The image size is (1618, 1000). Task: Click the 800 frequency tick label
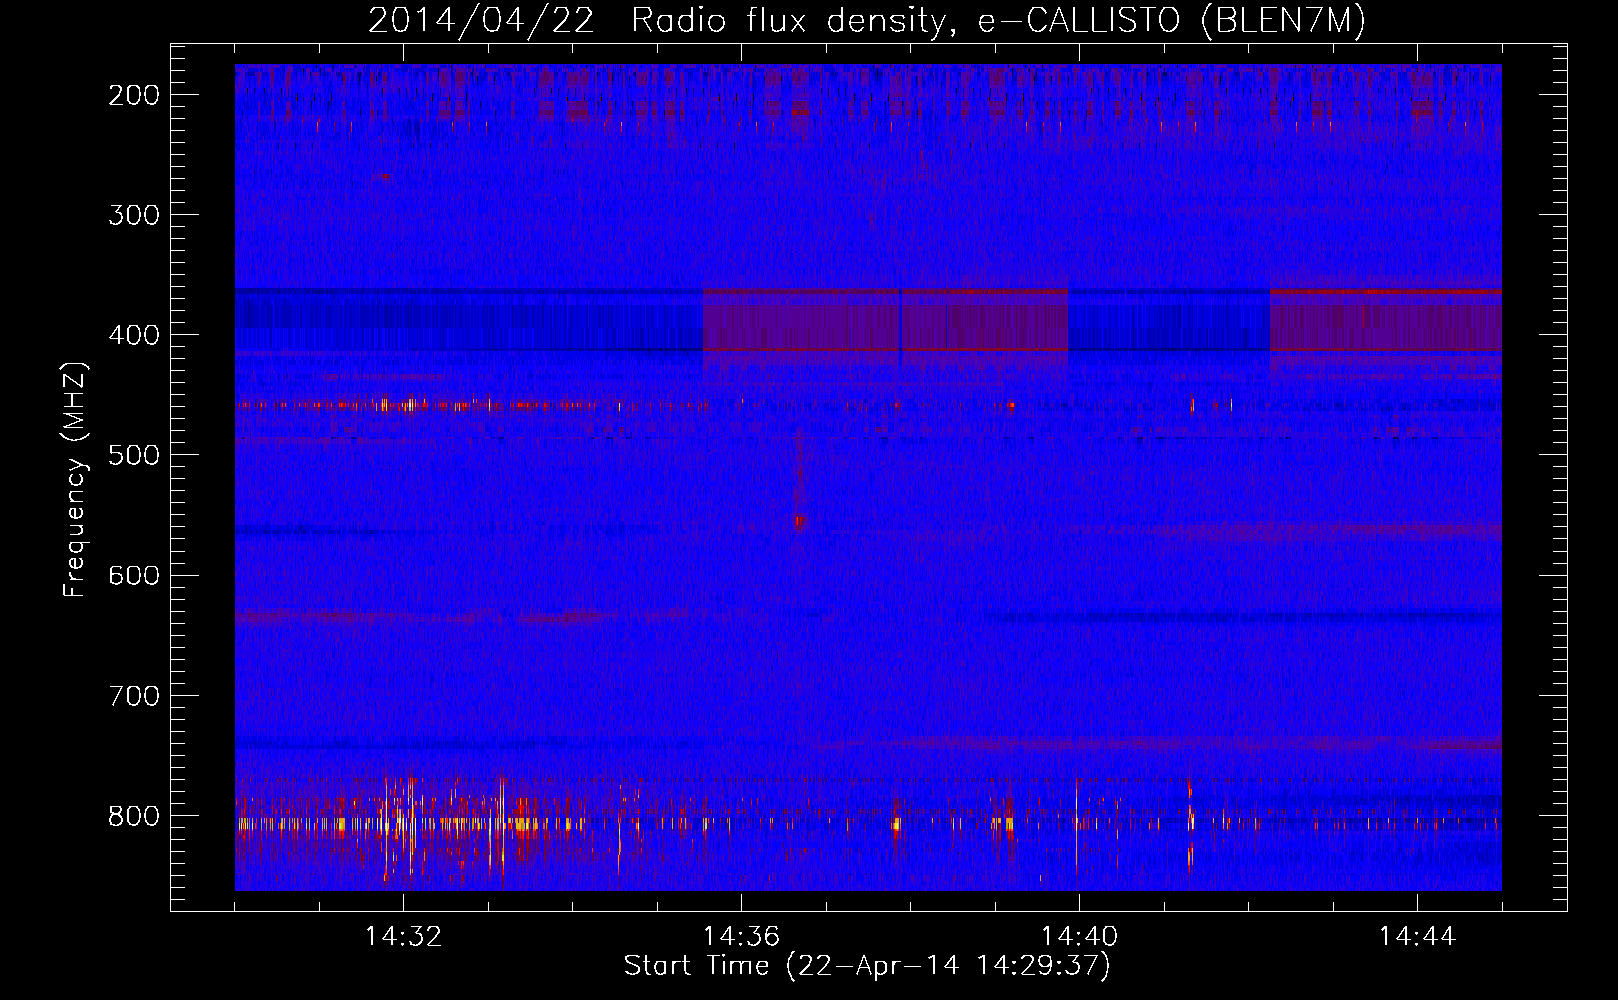click(x=133, y=816)
